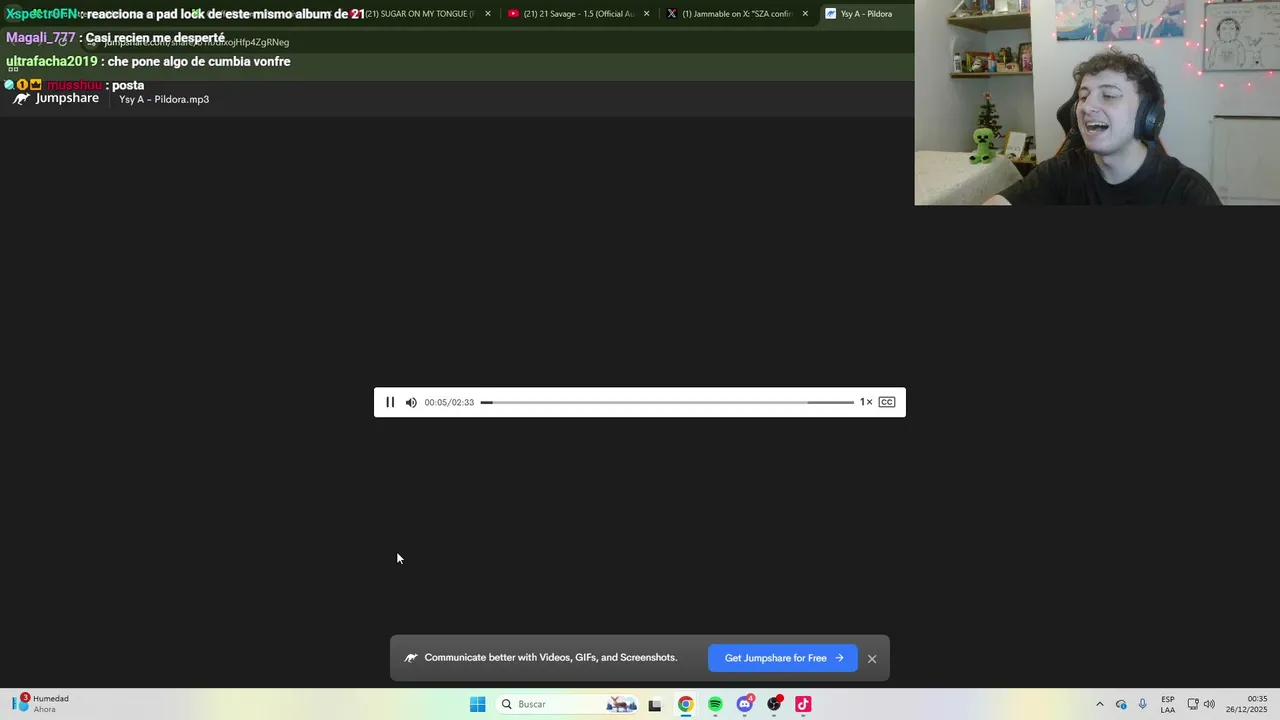The width and height of the screenshot is (1280, 720).
Task: Toggle CC captions in the player
Action: click(x=887, y=402)
